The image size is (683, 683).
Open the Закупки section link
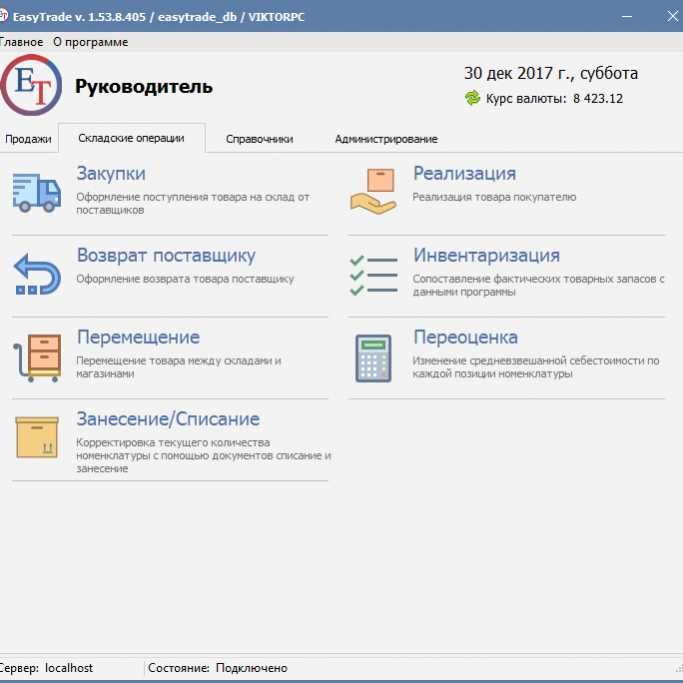111,173
